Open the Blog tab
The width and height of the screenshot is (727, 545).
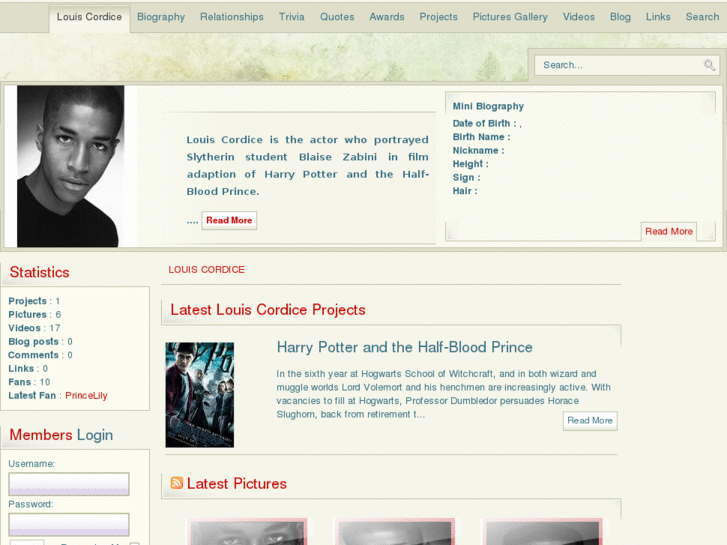(x=620, y=17)
